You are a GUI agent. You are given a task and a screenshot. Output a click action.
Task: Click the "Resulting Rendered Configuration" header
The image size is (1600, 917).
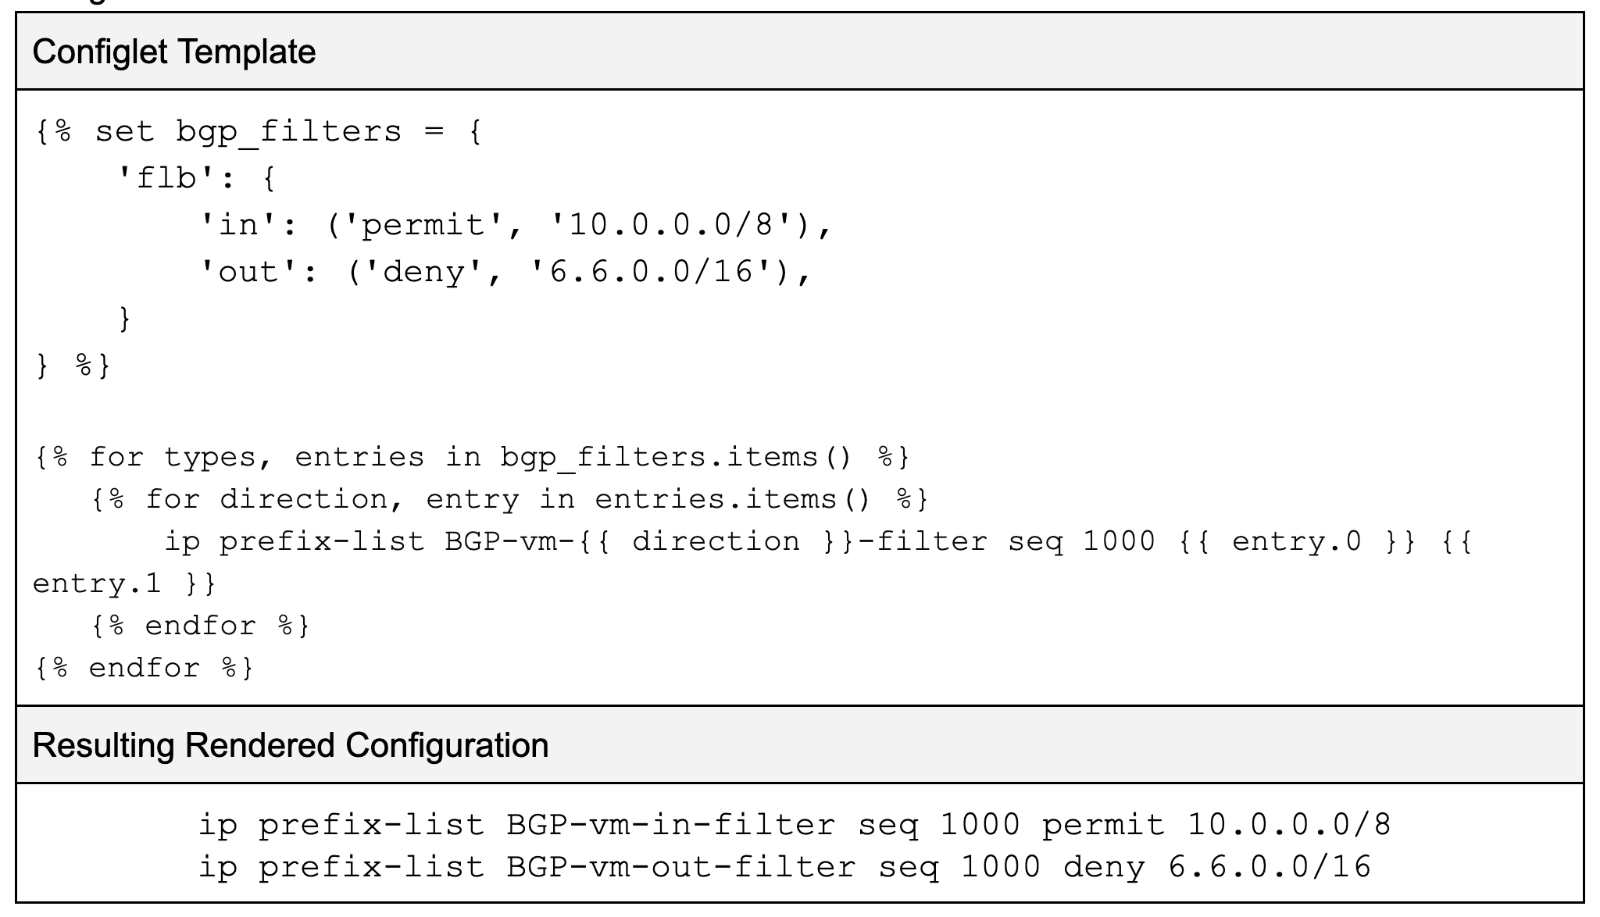coord(290,745)
